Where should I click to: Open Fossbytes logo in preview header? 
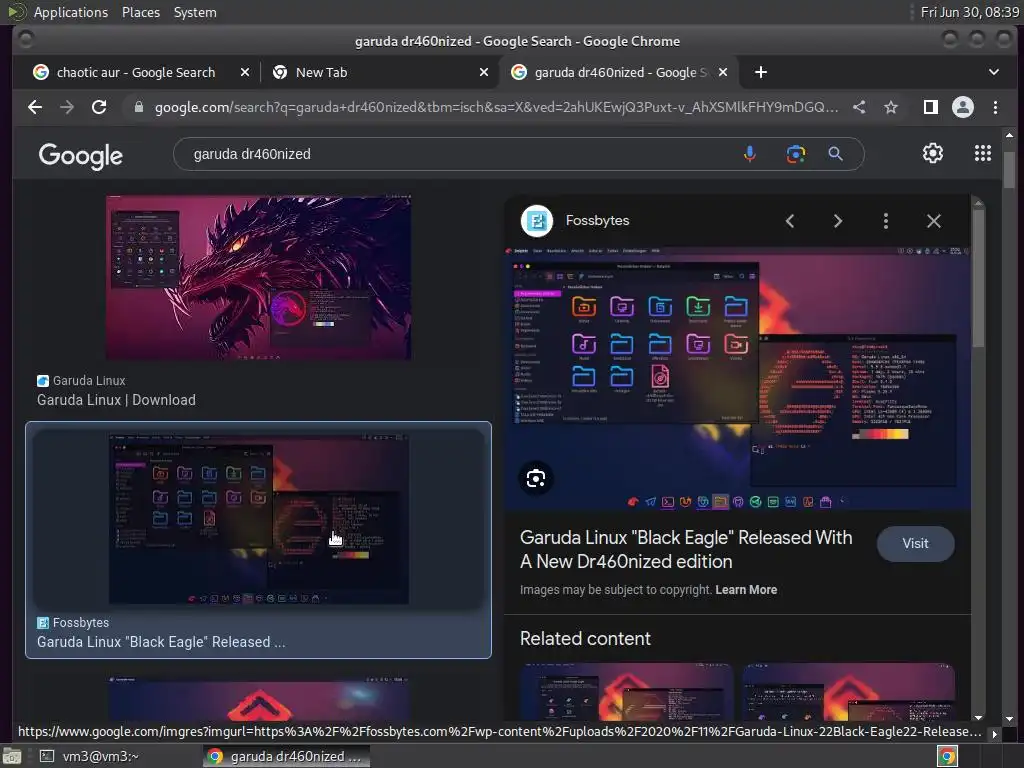(x=537, y=221)
